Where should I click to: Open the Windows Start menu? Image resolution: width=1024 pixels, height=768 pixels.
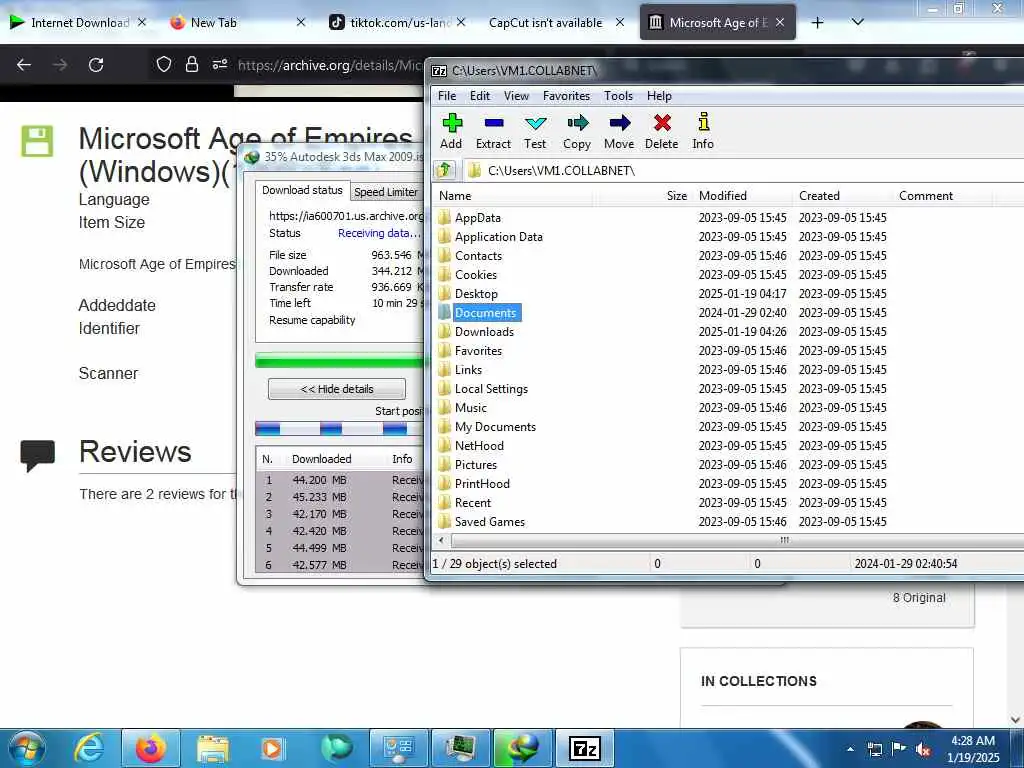(27, 748)
